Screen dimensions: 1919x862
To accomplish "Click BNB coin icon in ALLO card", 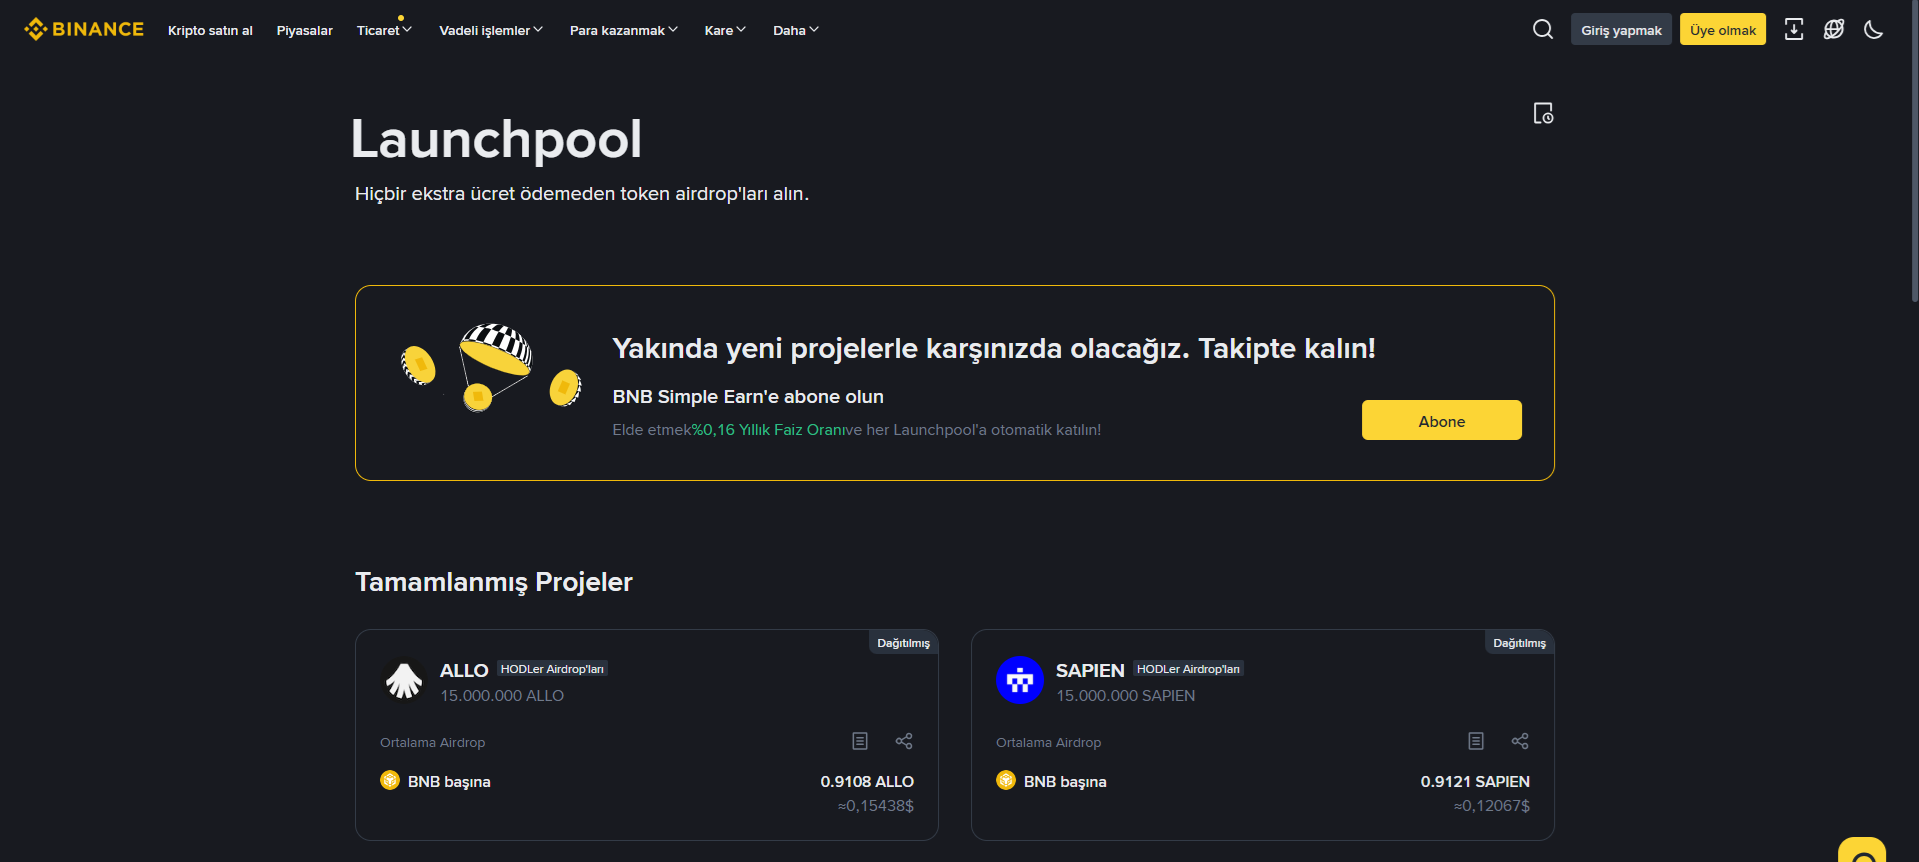I will tap(390, 780).
